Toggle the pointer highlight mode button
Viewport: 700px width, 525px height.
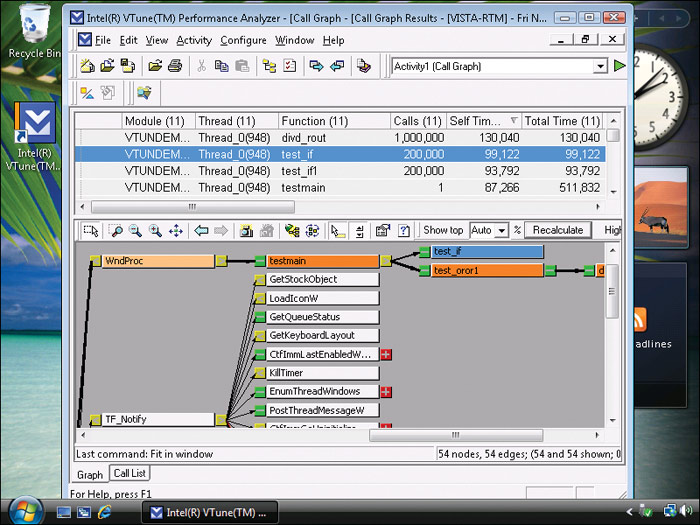tap(338, 230)
